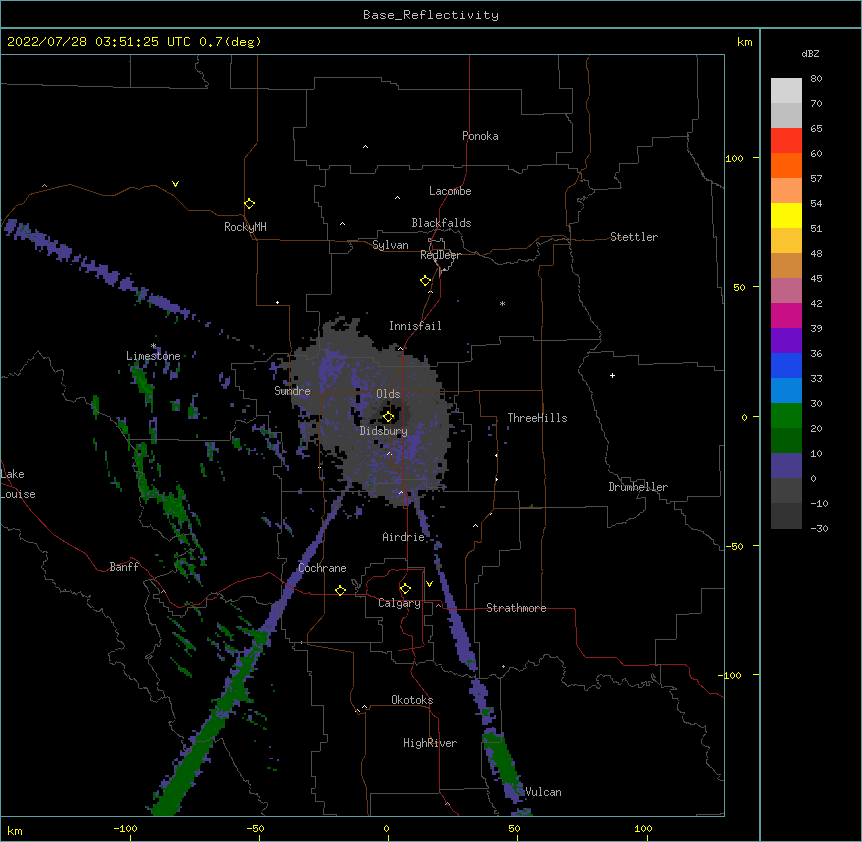
Task: Click the 80 value atop the dBZ legend
Action: point(816,79)
